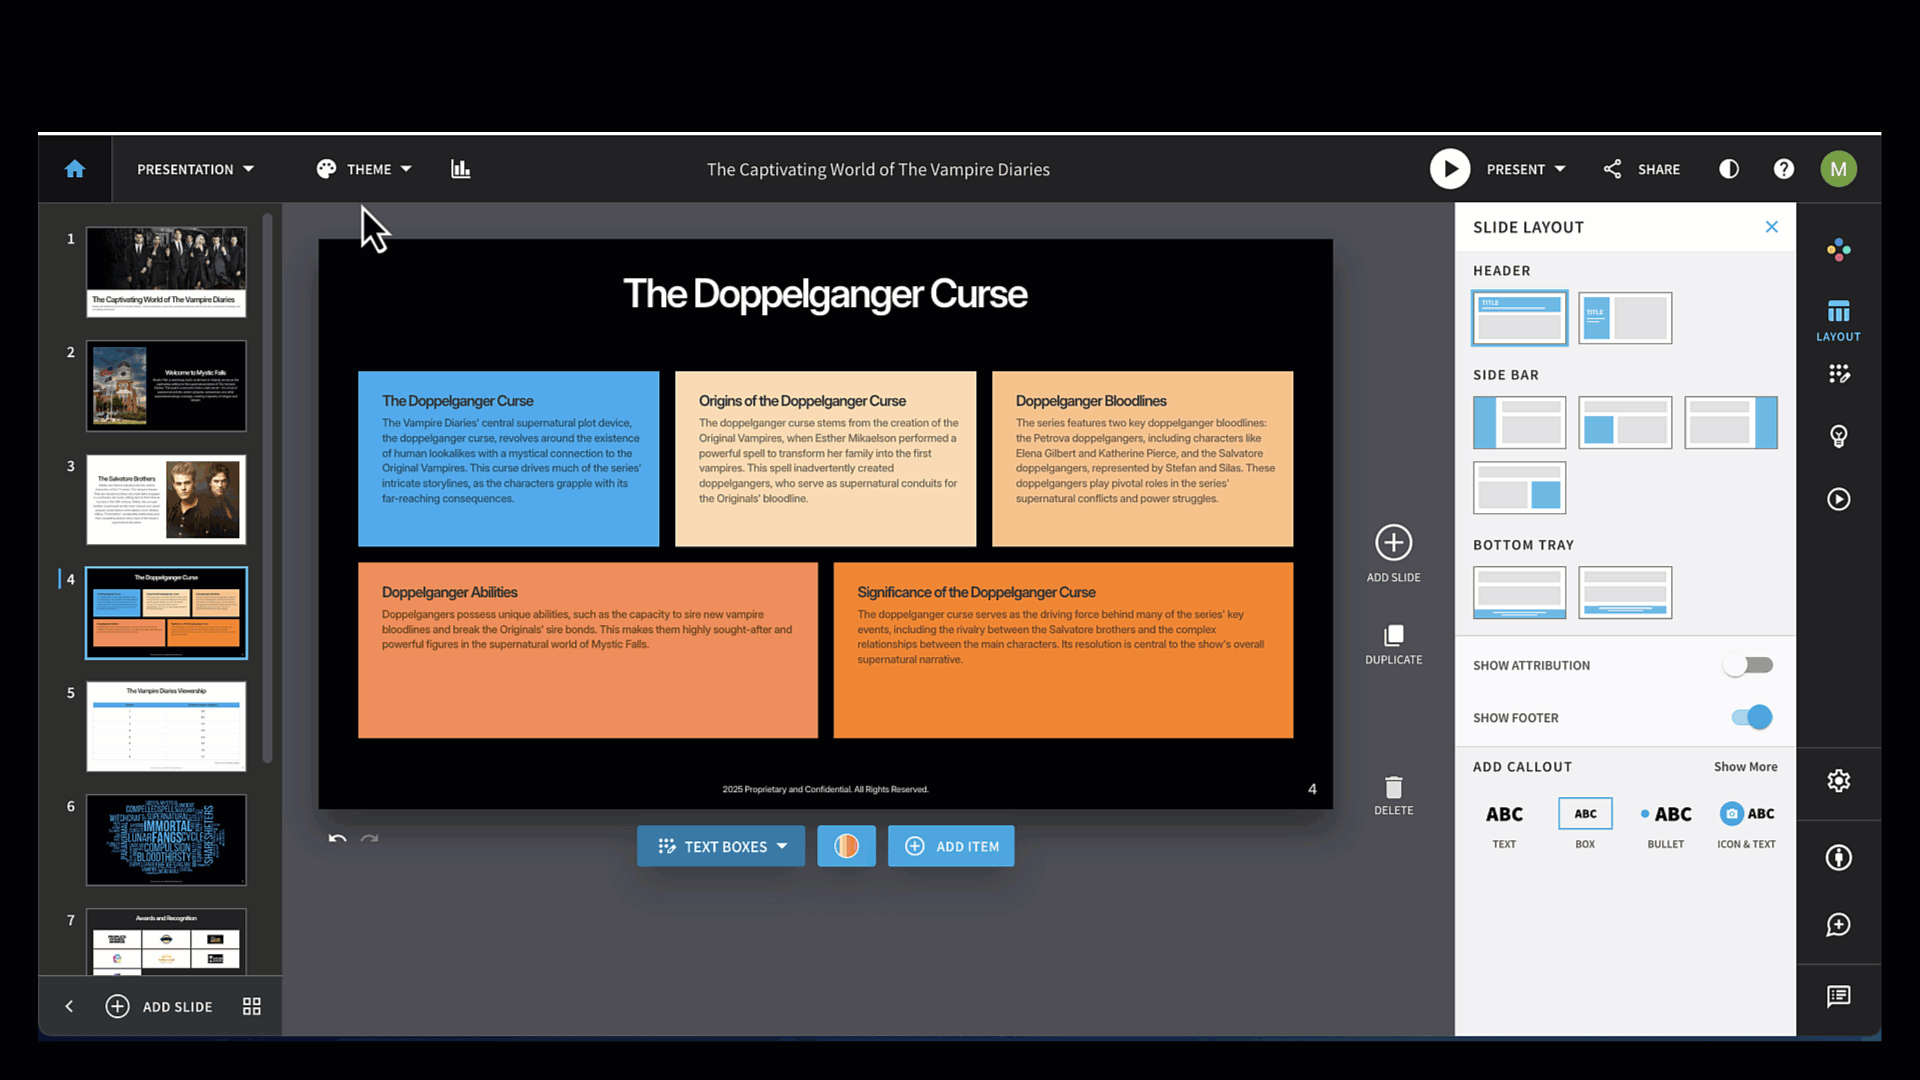Select slide 3 Salvatore Brothers thumbnail
This screenshot has width=1920, height=1080.
point(166,499)
